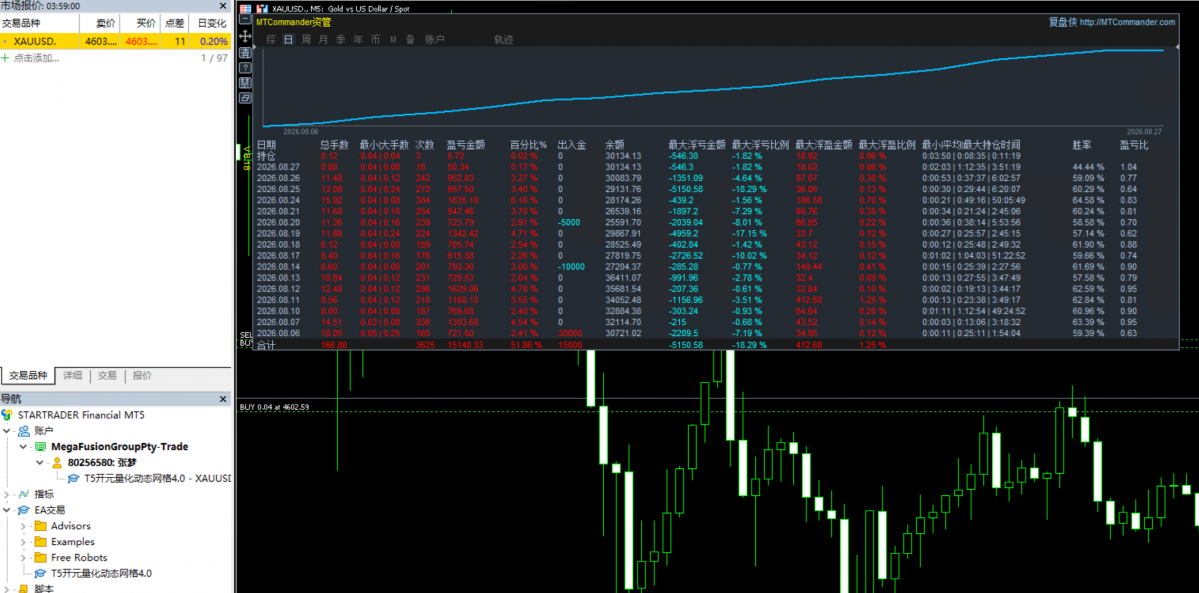Image resolution: width=1199 pixels, height=593 pixels.
Task: Click the overlapping windows icon in the side strip
Action: [x=245, y=98]
